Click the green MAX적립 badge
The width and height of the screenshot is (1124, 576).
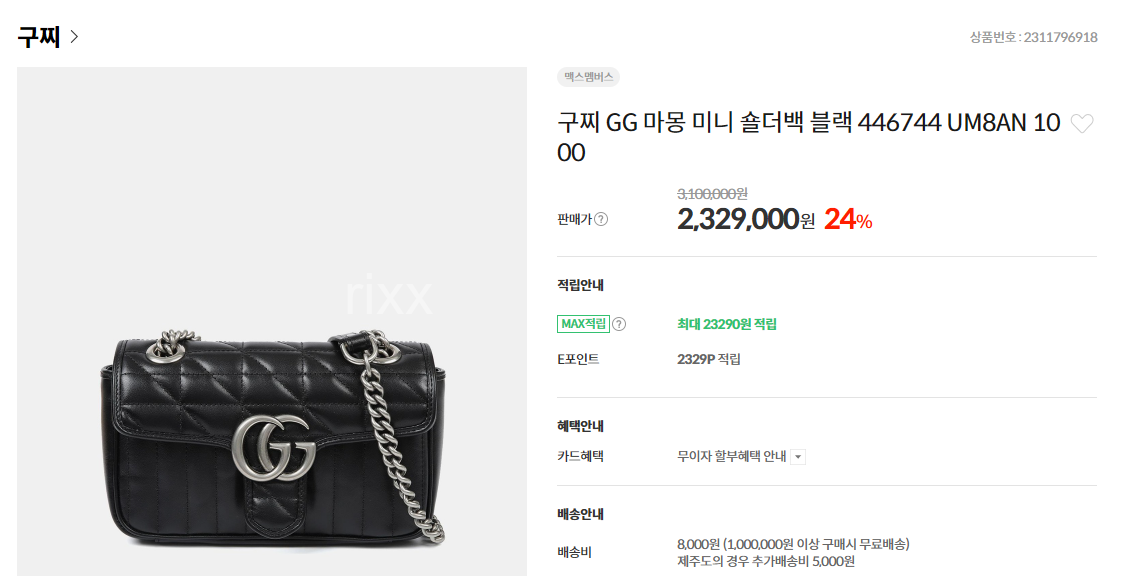(x=583, y=324)
